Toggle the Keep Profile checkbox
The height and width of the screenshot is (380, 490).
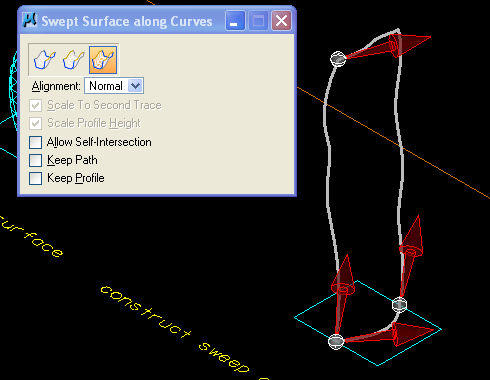coord(35,178)
